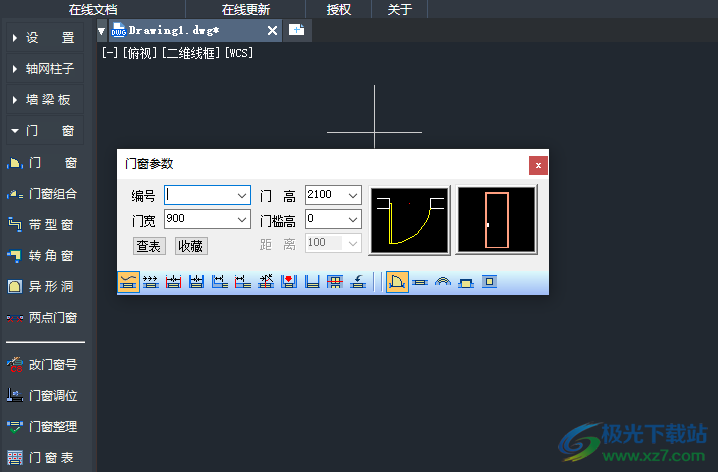This screenshot has width=718, height=472.
Task: Close the 门窗参数 dialog
Action: [x=538, y=165]
